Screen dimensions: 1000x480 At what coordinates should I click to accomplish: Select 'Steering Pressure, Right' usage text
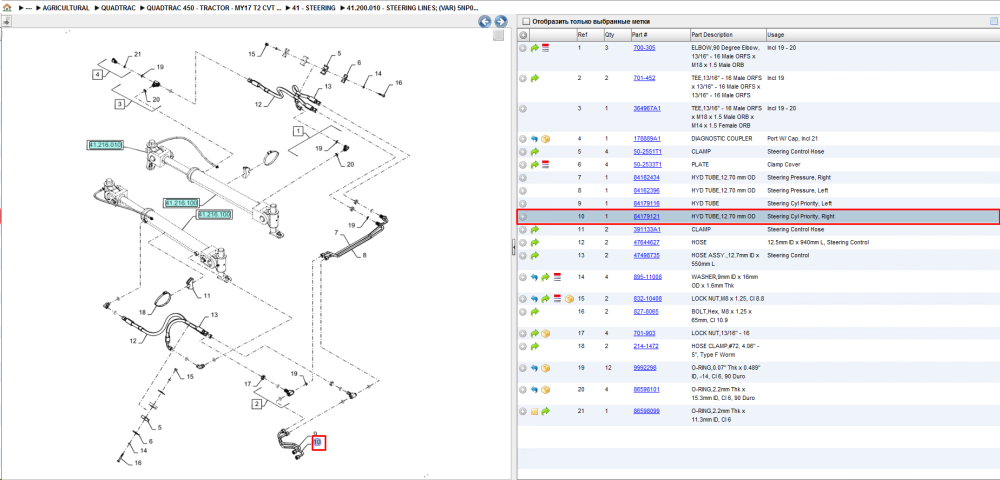(799, 177)
